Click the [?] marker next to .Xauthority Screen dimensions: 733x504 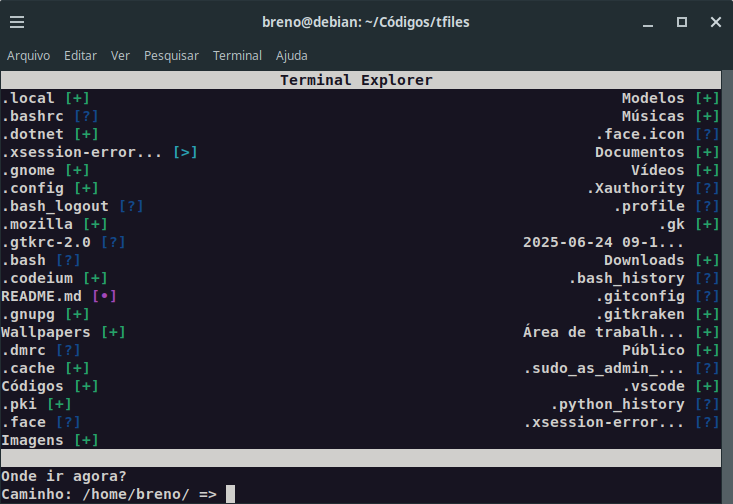pos(707,188)
